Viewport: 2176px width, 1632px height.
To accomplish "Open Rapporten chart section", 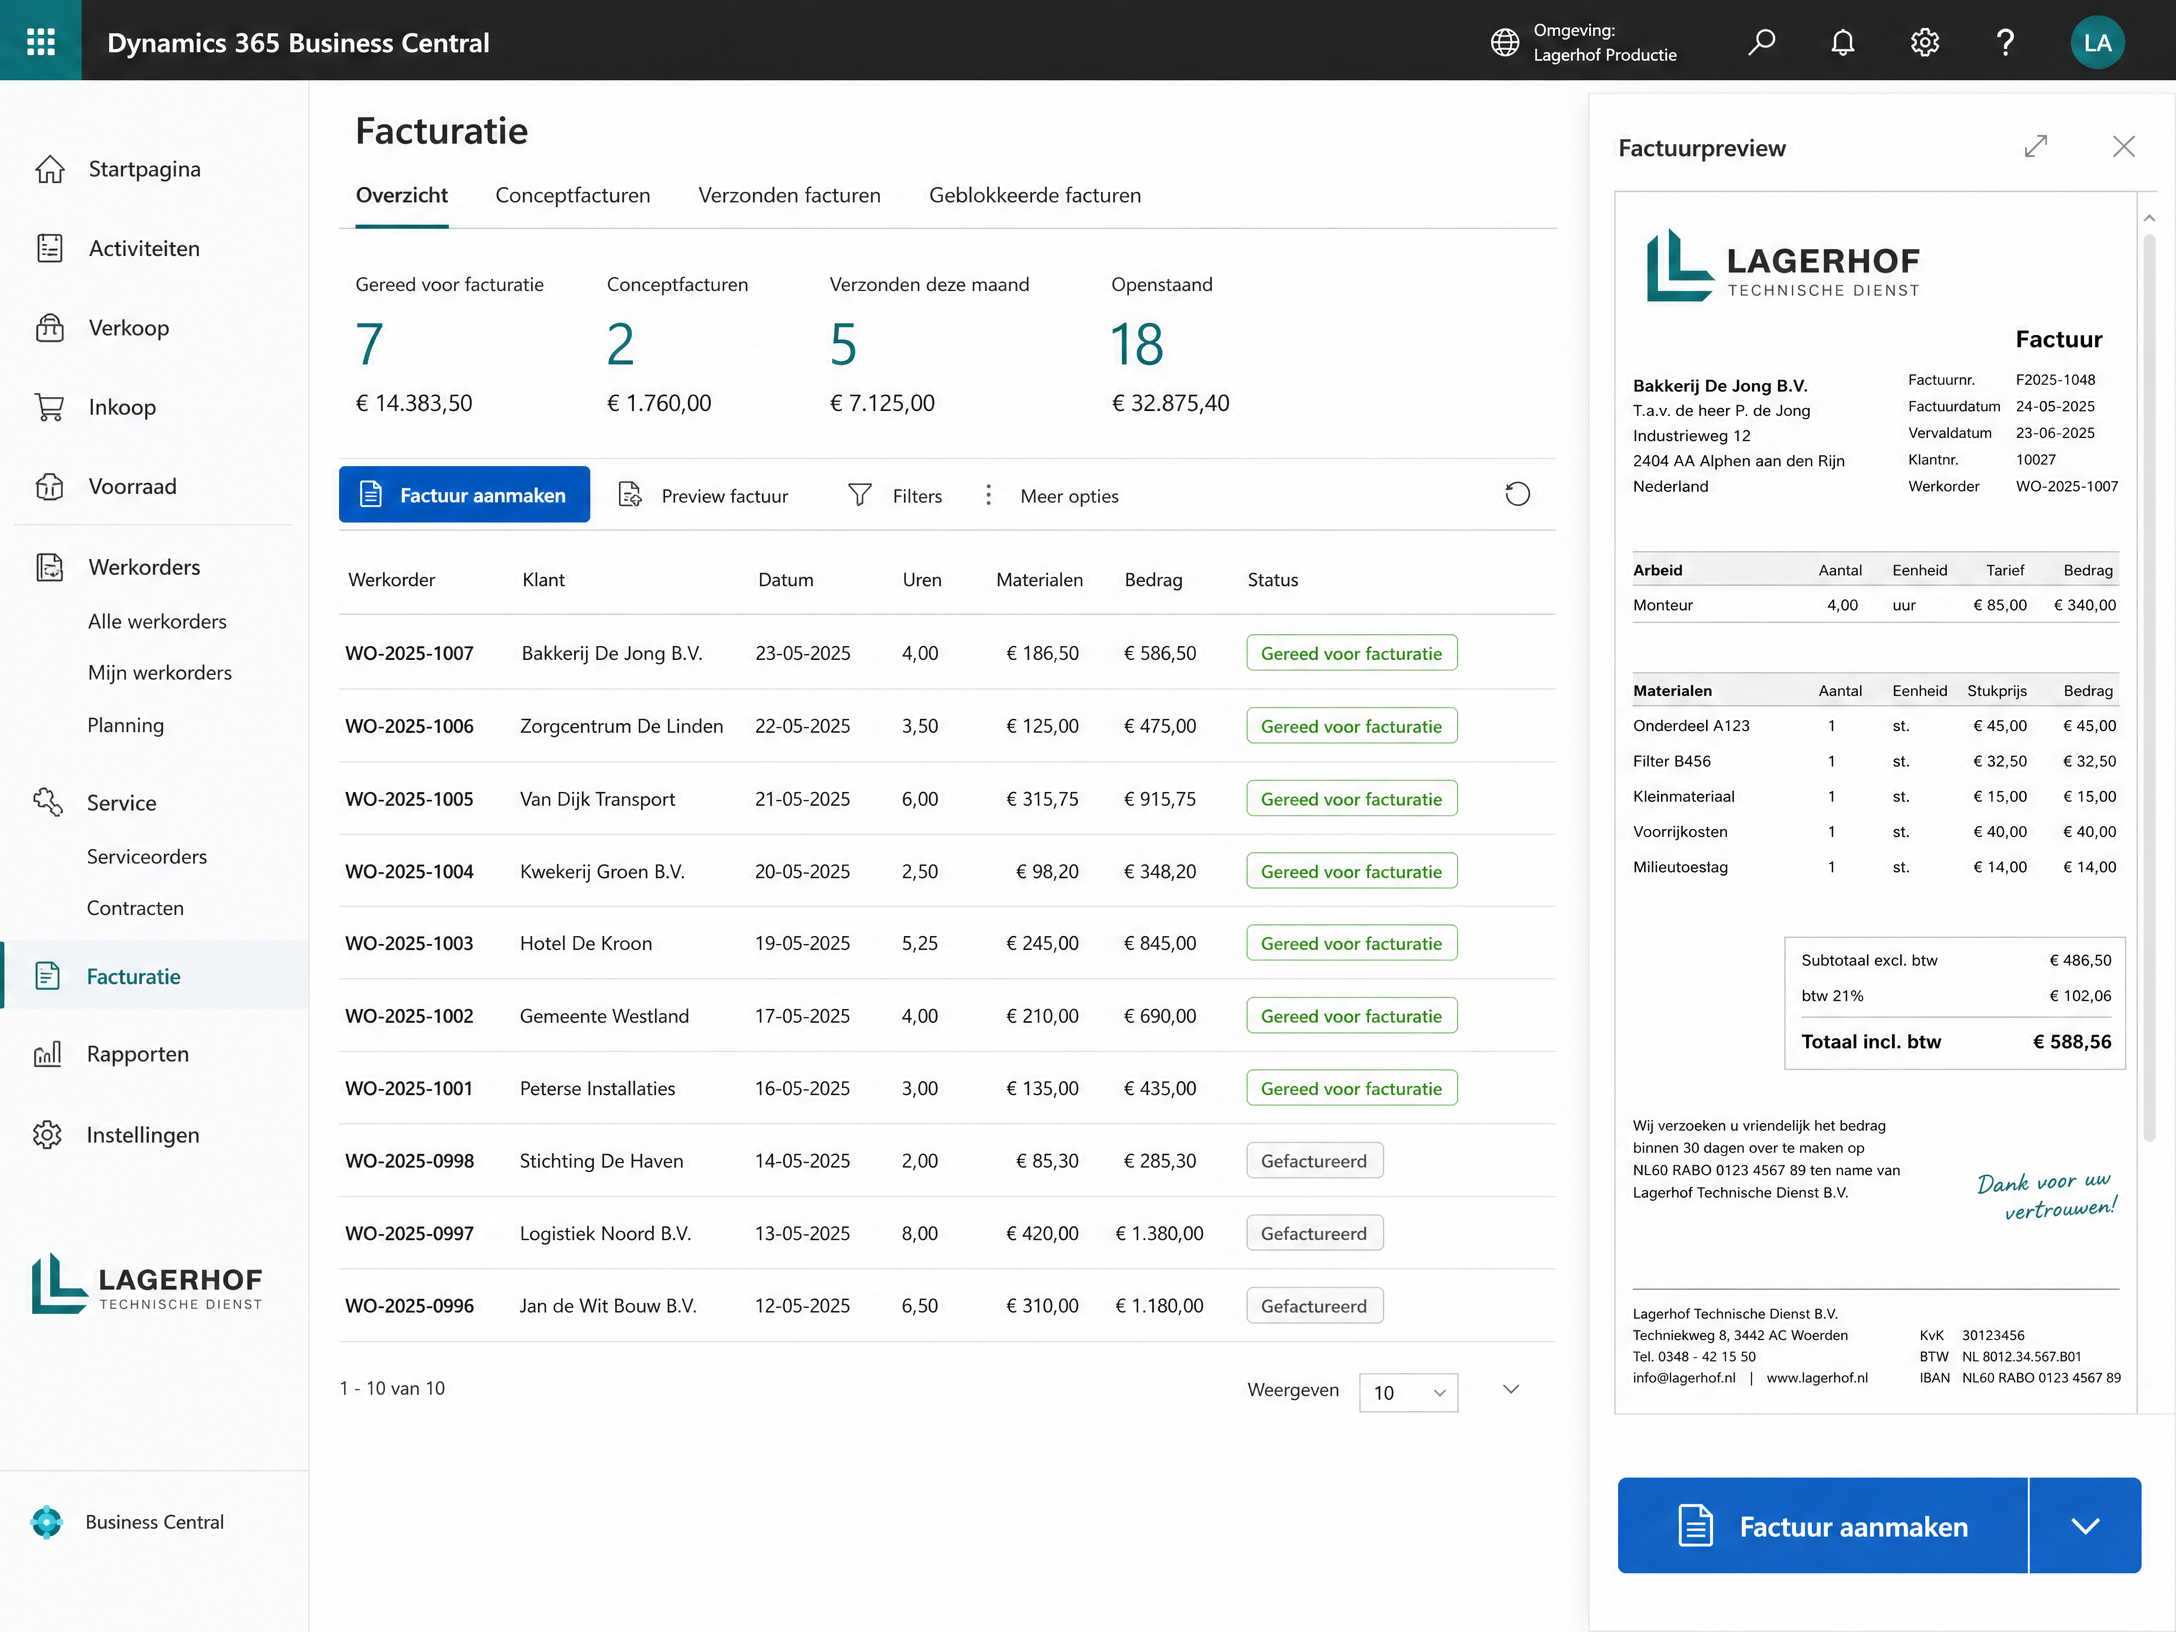I will pos(111,1053).
